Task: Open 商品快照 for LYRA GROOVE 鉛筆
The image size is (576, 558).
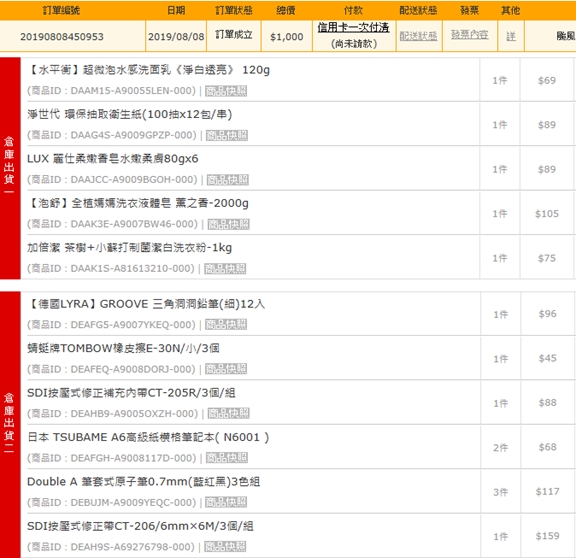Action: pos(226,324)
